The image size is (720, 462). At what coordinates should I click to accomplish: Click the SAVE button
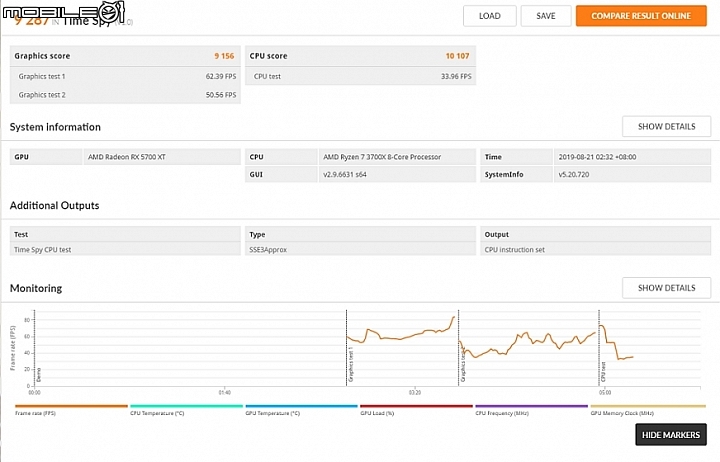click(x=546, y=16)
